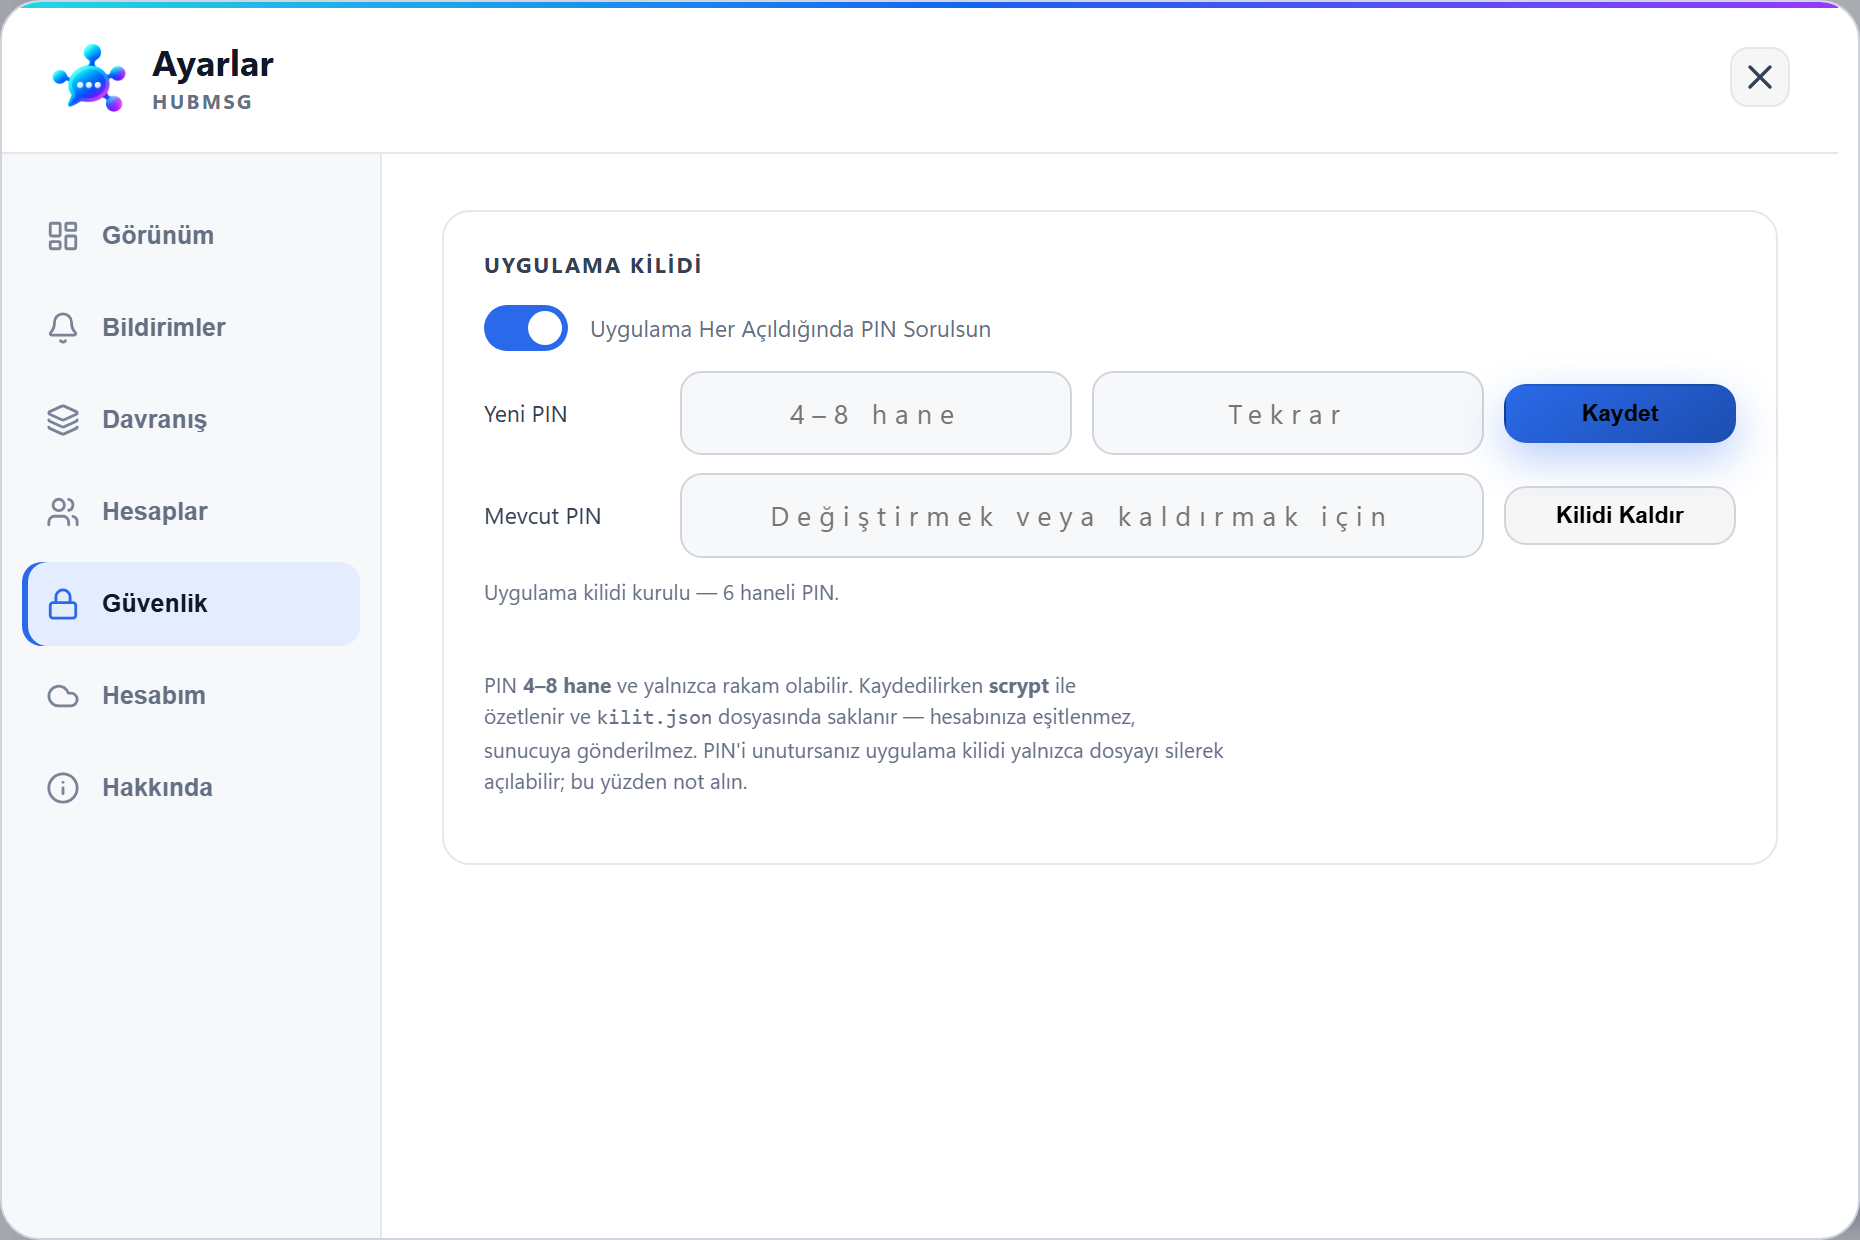Close the Ayarlar settings dialog

1760,77
